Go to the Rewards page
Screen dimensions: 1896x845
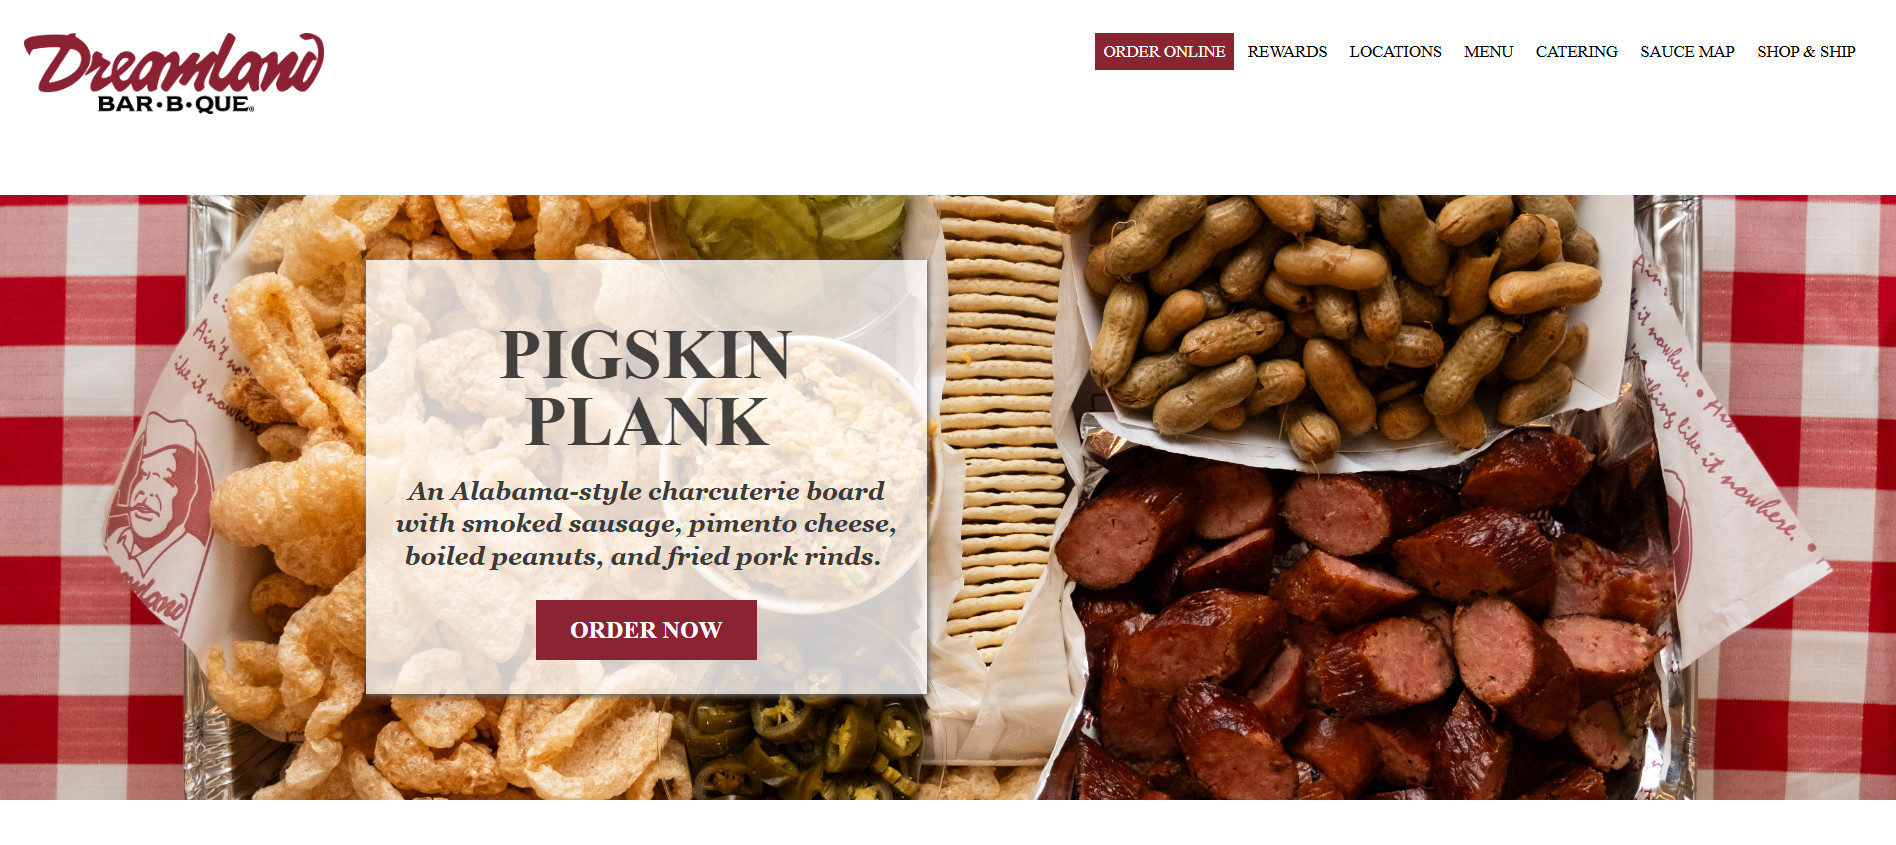[x=1287, y=51]
